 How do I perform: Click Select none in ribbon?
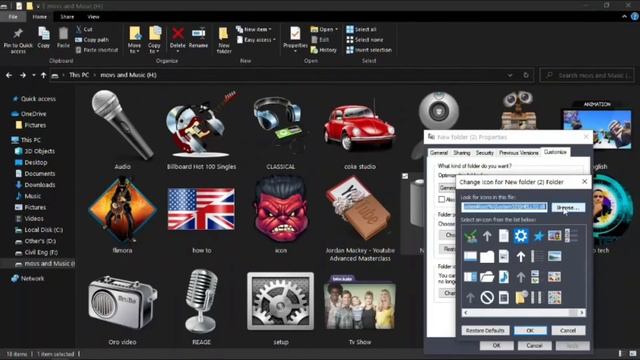coord(364,40)
